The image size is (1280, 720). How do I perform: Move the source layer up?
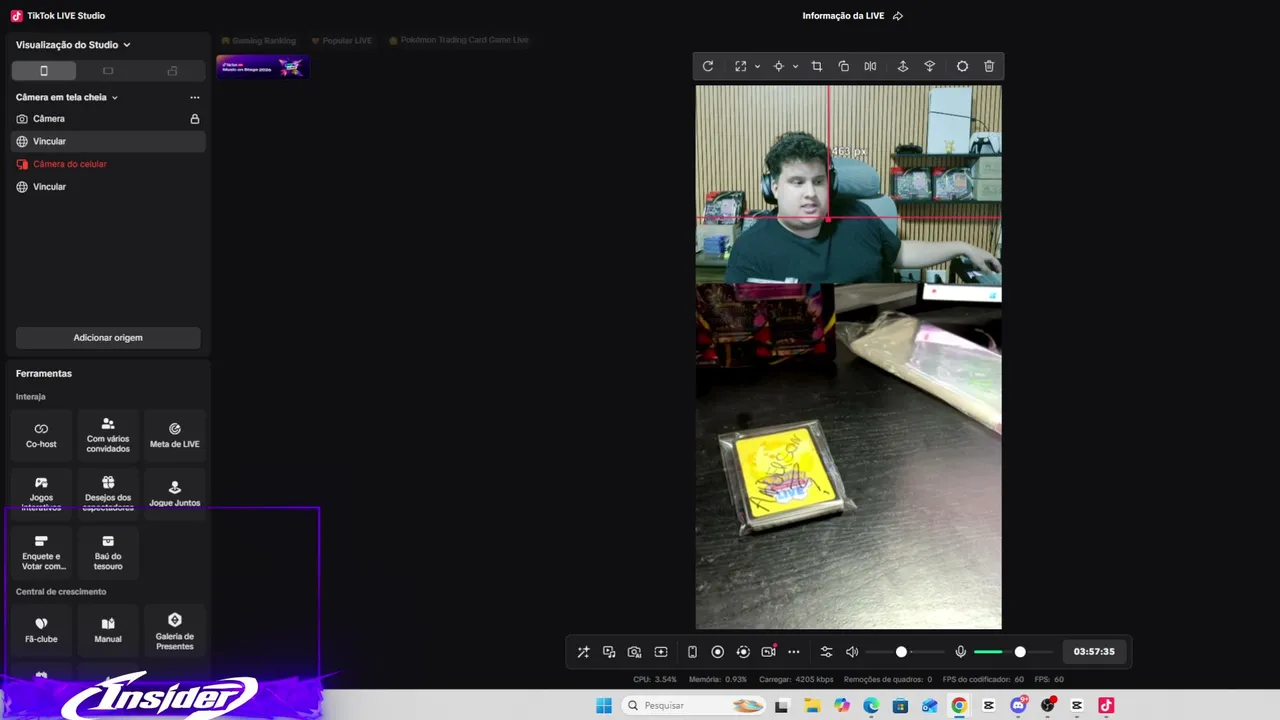coord(902,66)
